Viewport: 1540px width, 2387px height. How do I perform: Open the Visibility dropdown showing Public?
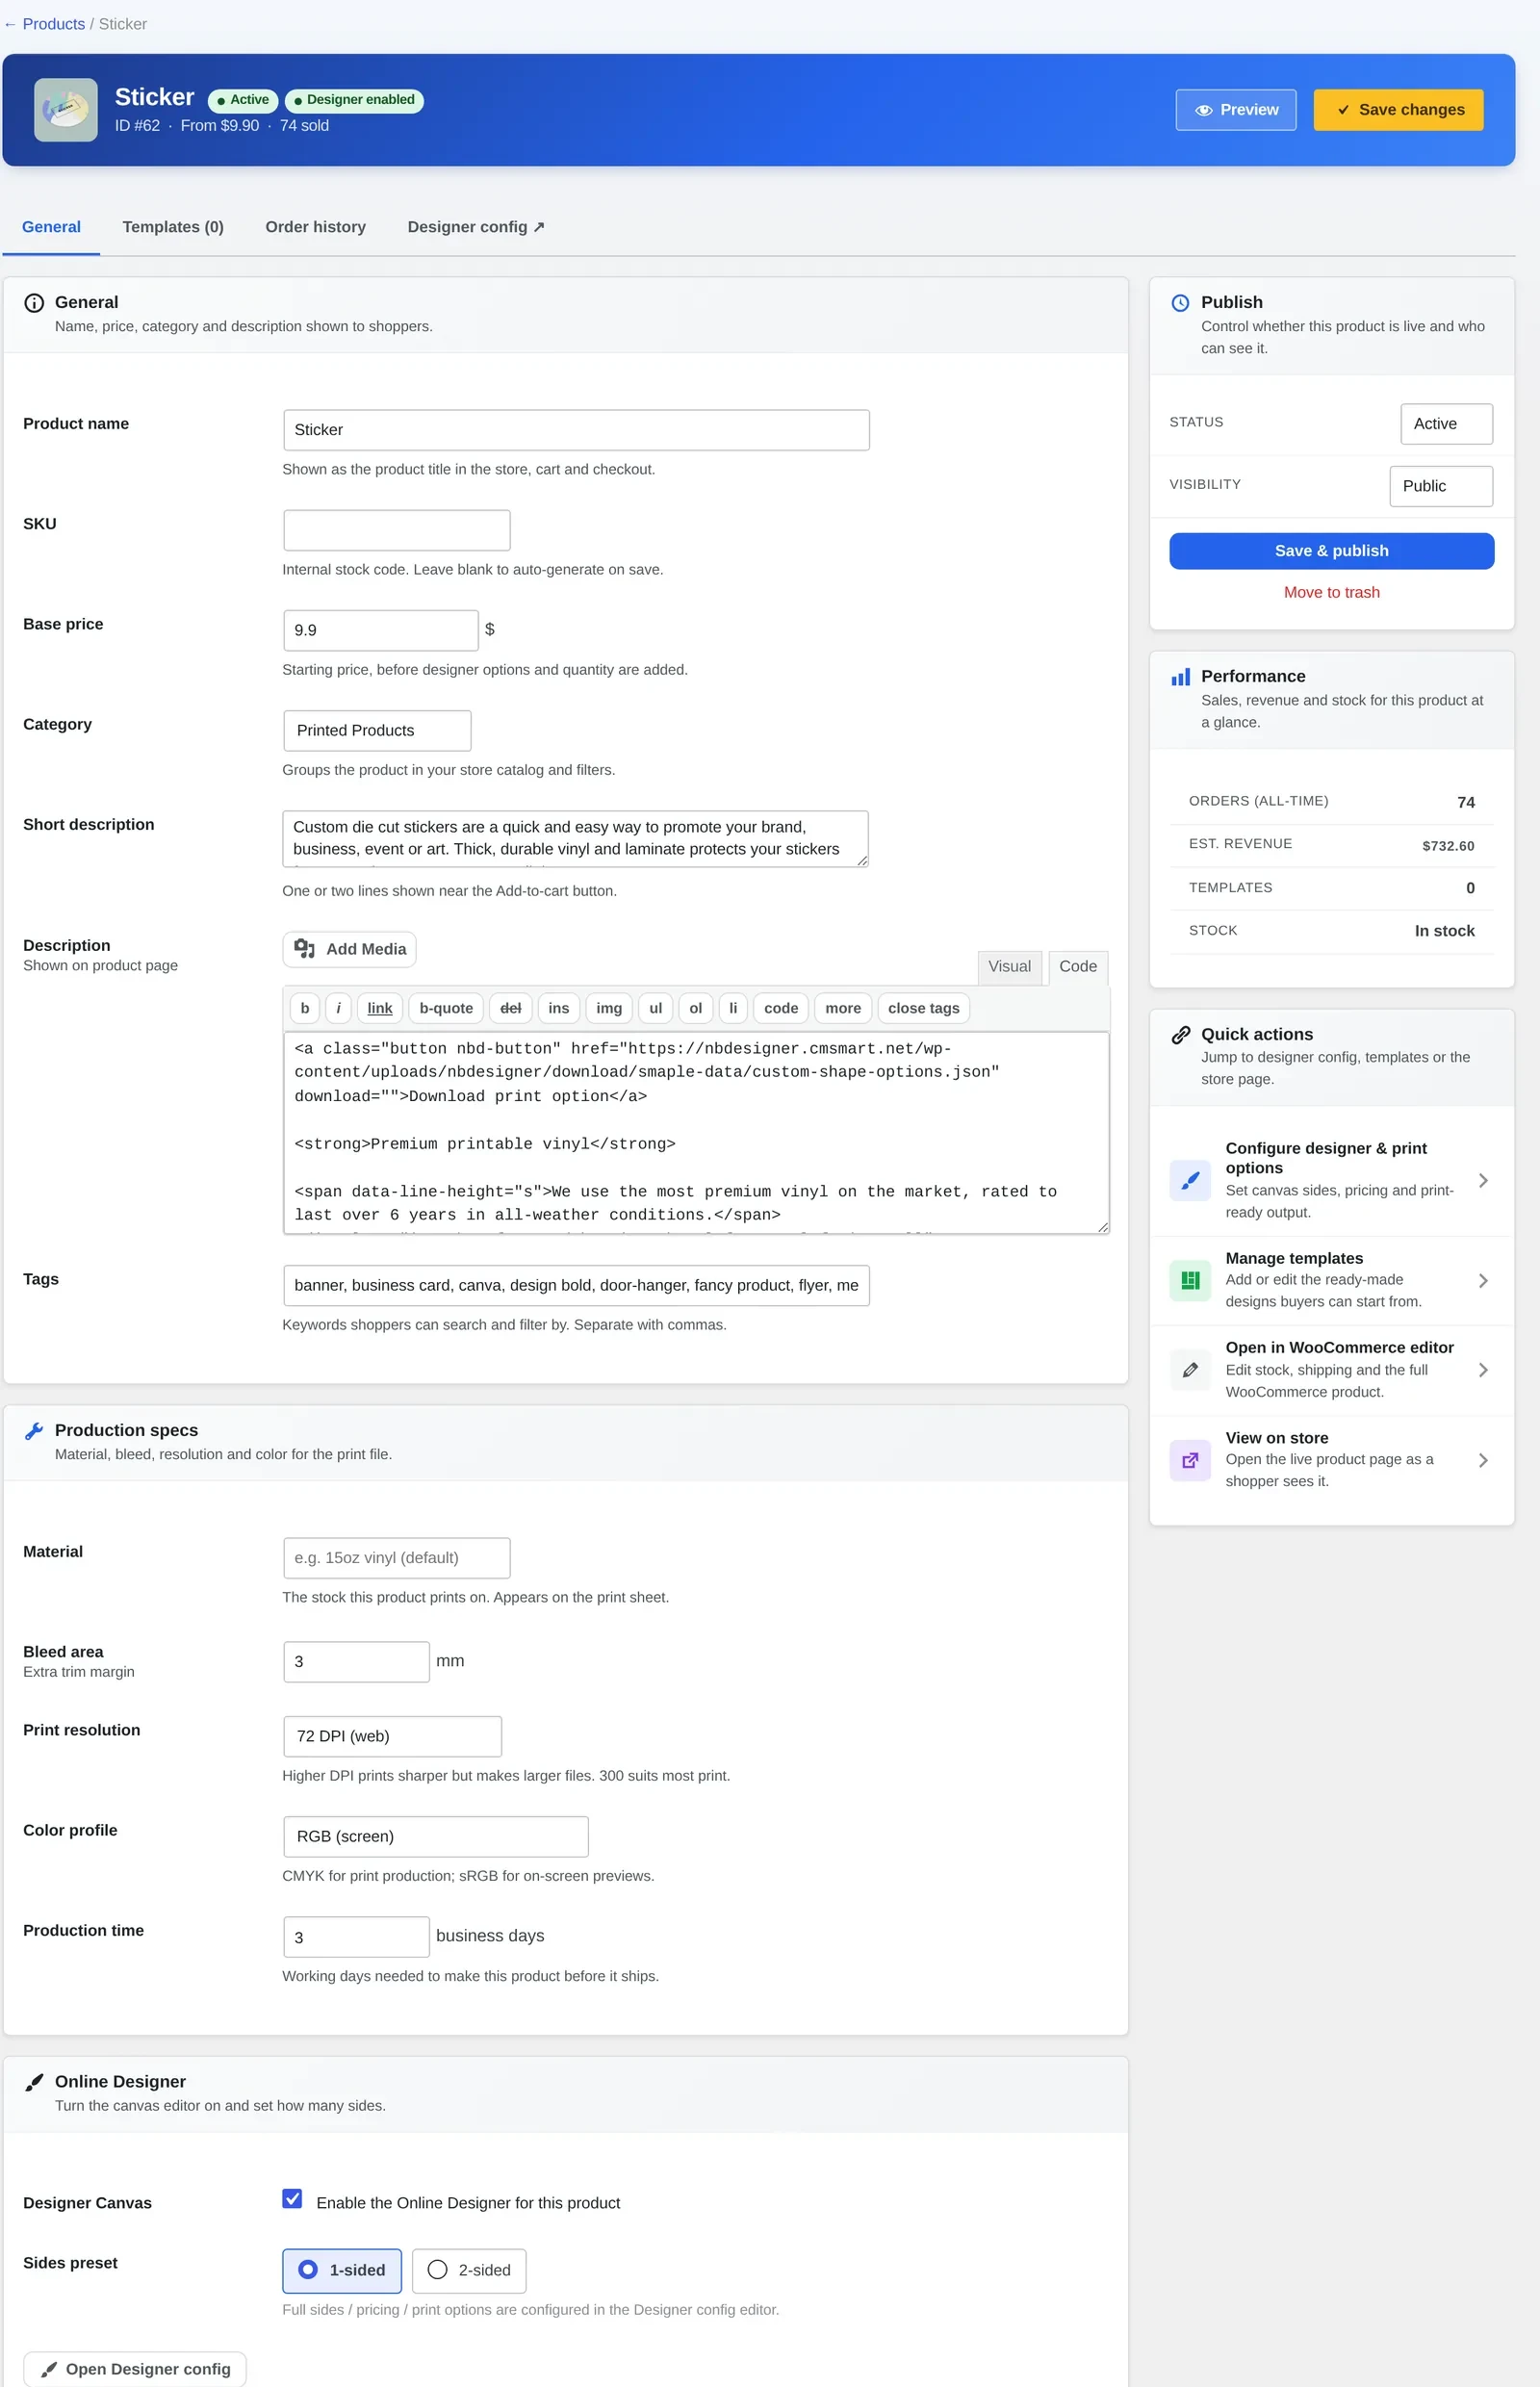tap(1441, 486)
